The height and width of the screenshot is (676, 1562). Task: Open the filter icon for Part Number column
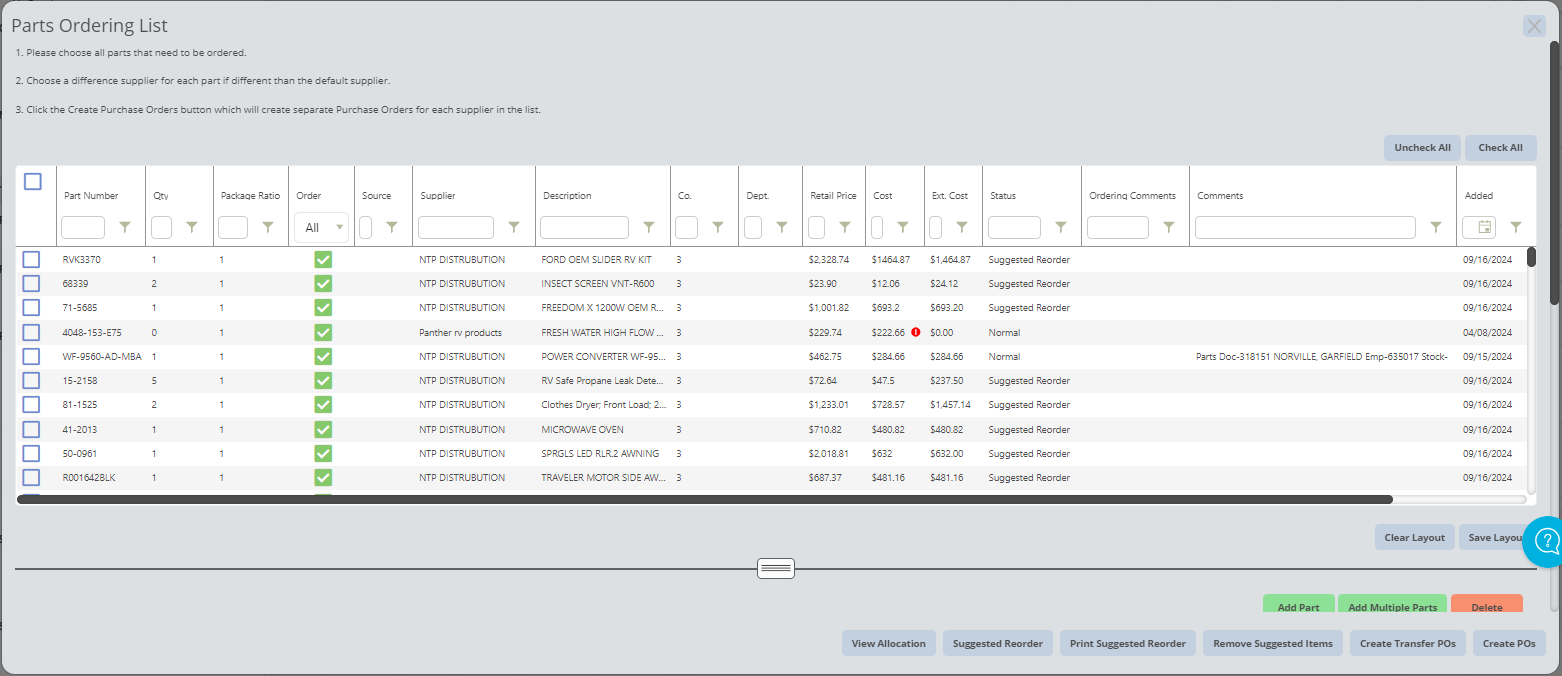125,228
